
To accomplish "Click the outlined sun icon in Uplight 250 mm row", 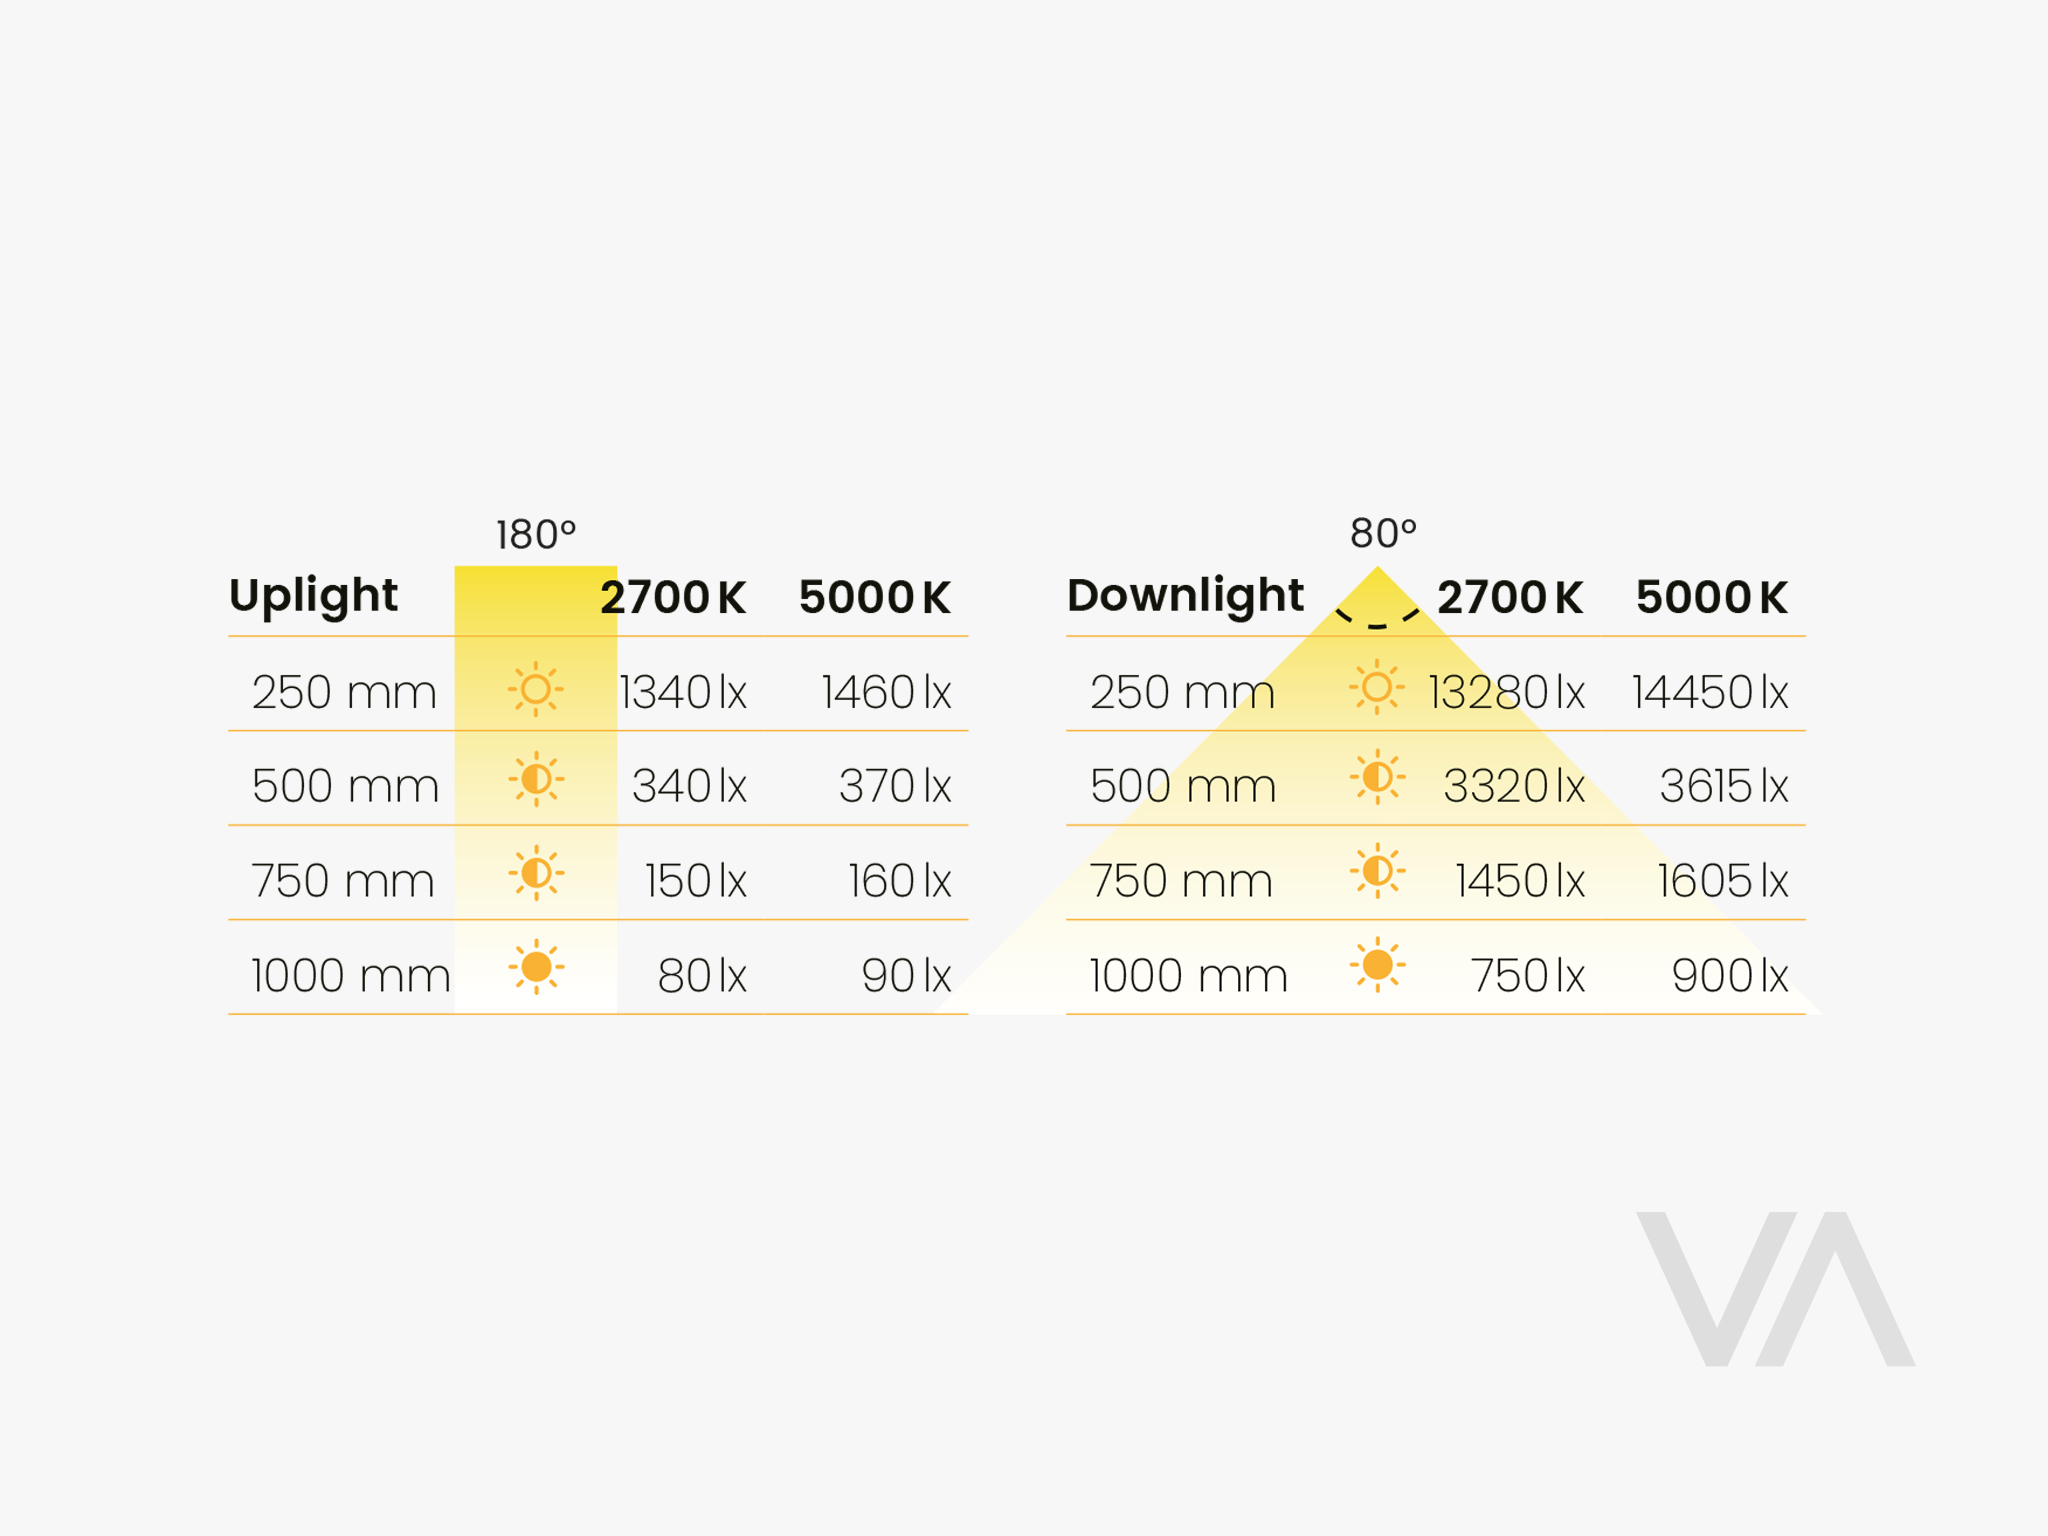I will point(536,689).
